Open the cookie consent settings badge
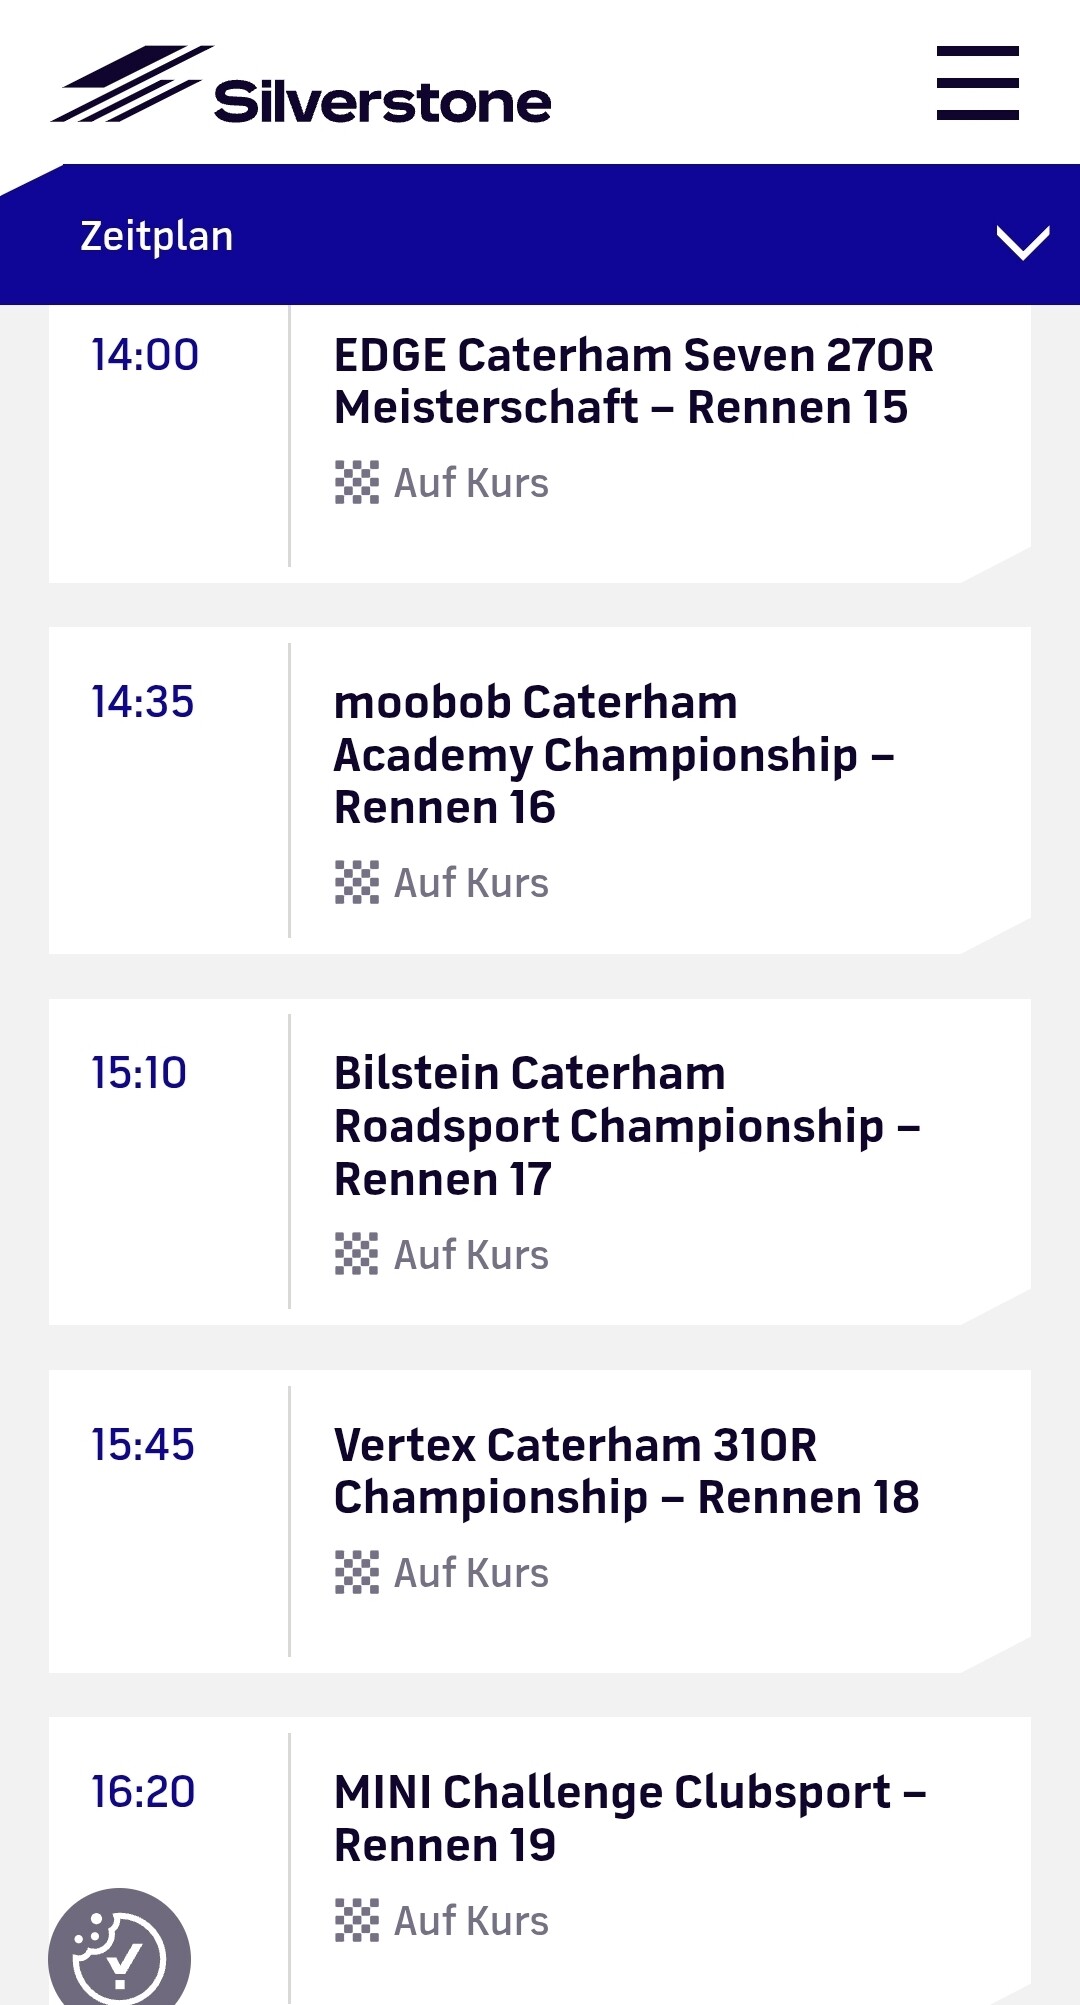 pos(119,1952)
